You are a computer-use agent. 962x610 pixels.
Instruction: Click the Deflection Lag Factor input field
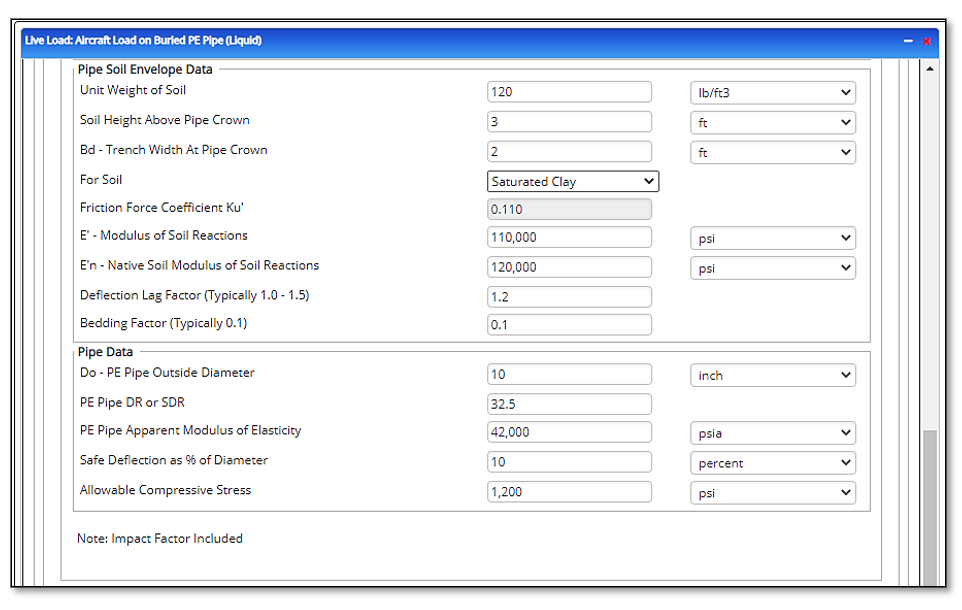point(569,297)
